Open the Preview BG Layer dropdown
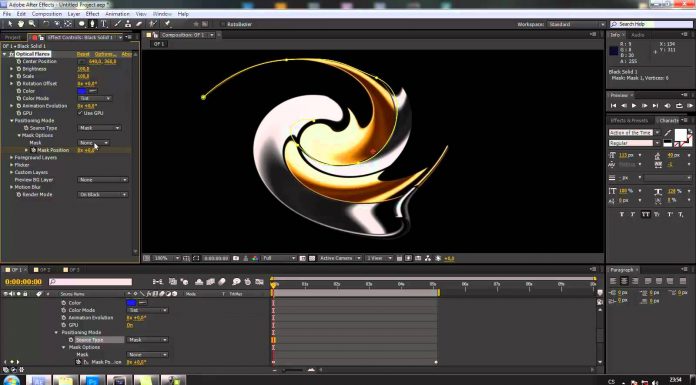 pos(103,179)
